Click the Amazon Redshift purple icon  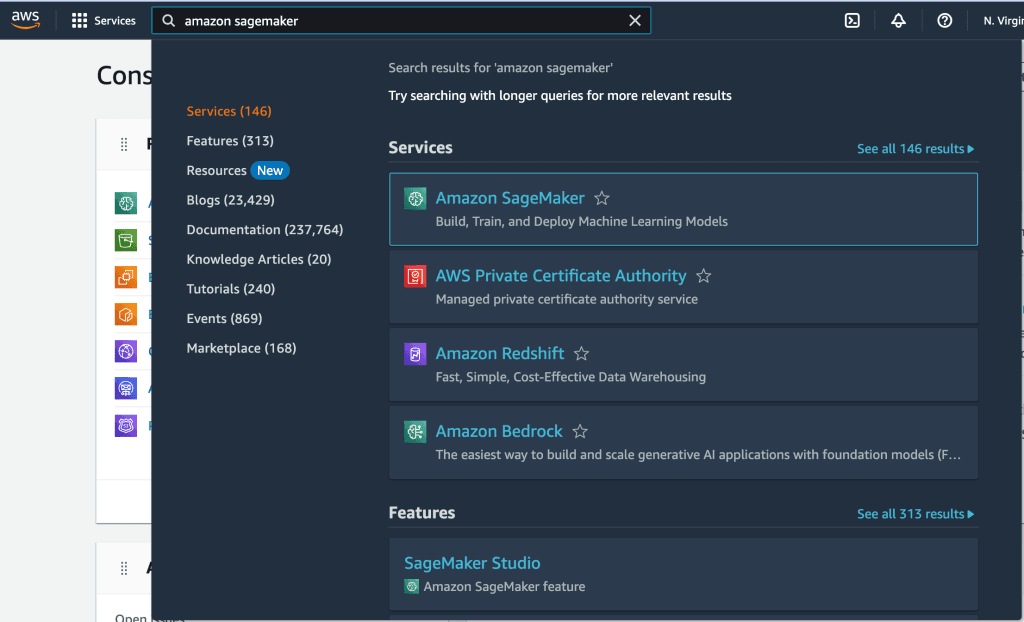tap(415, 353)
